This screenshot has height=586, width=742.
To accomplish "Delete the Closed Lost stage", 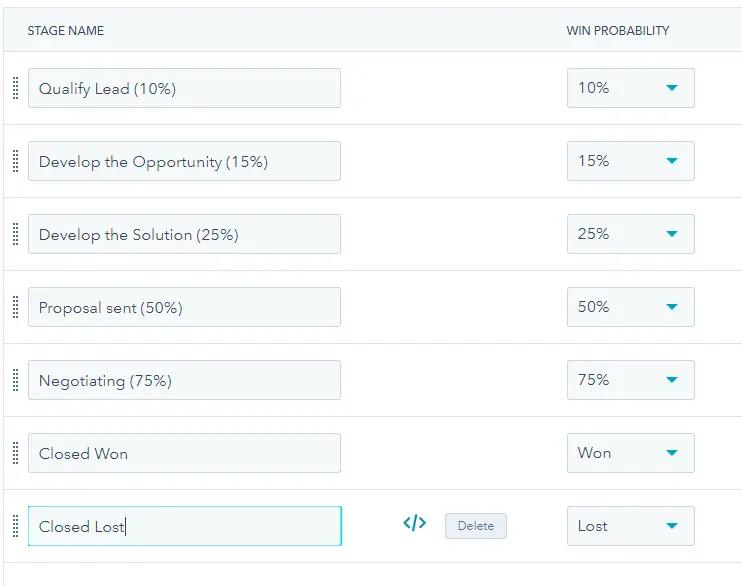I will [476, 526].
